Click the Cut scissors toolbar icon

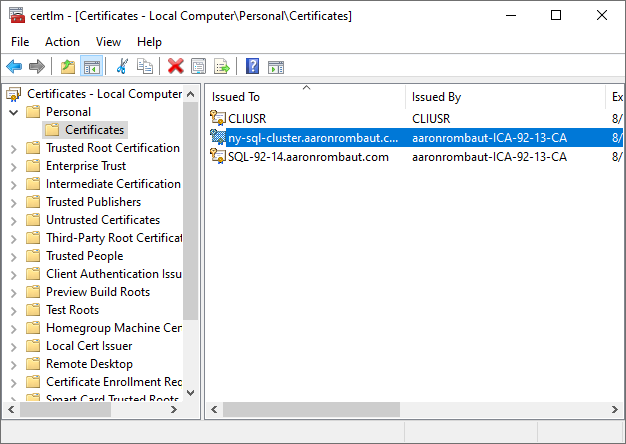coord(122,66)
